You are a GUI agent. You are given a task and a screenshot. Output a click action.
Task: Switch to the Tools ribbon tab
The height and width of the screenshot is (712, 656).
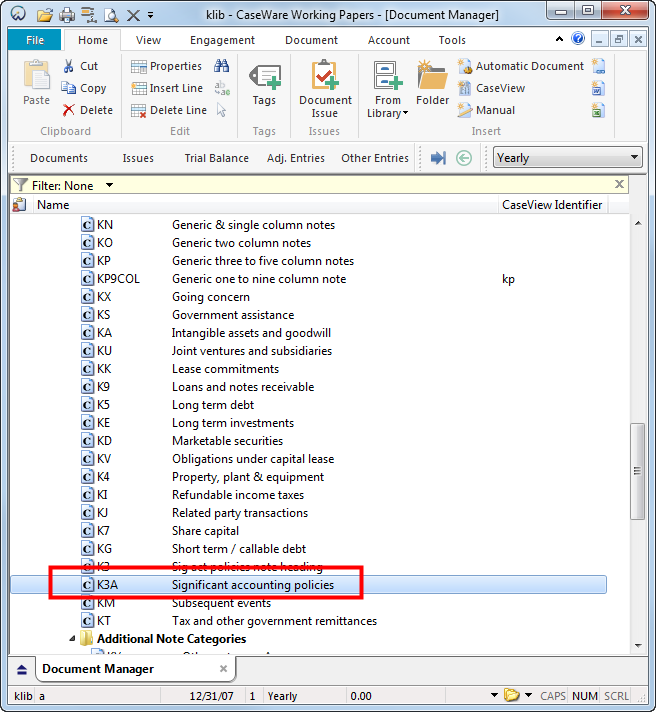[452, 40]
